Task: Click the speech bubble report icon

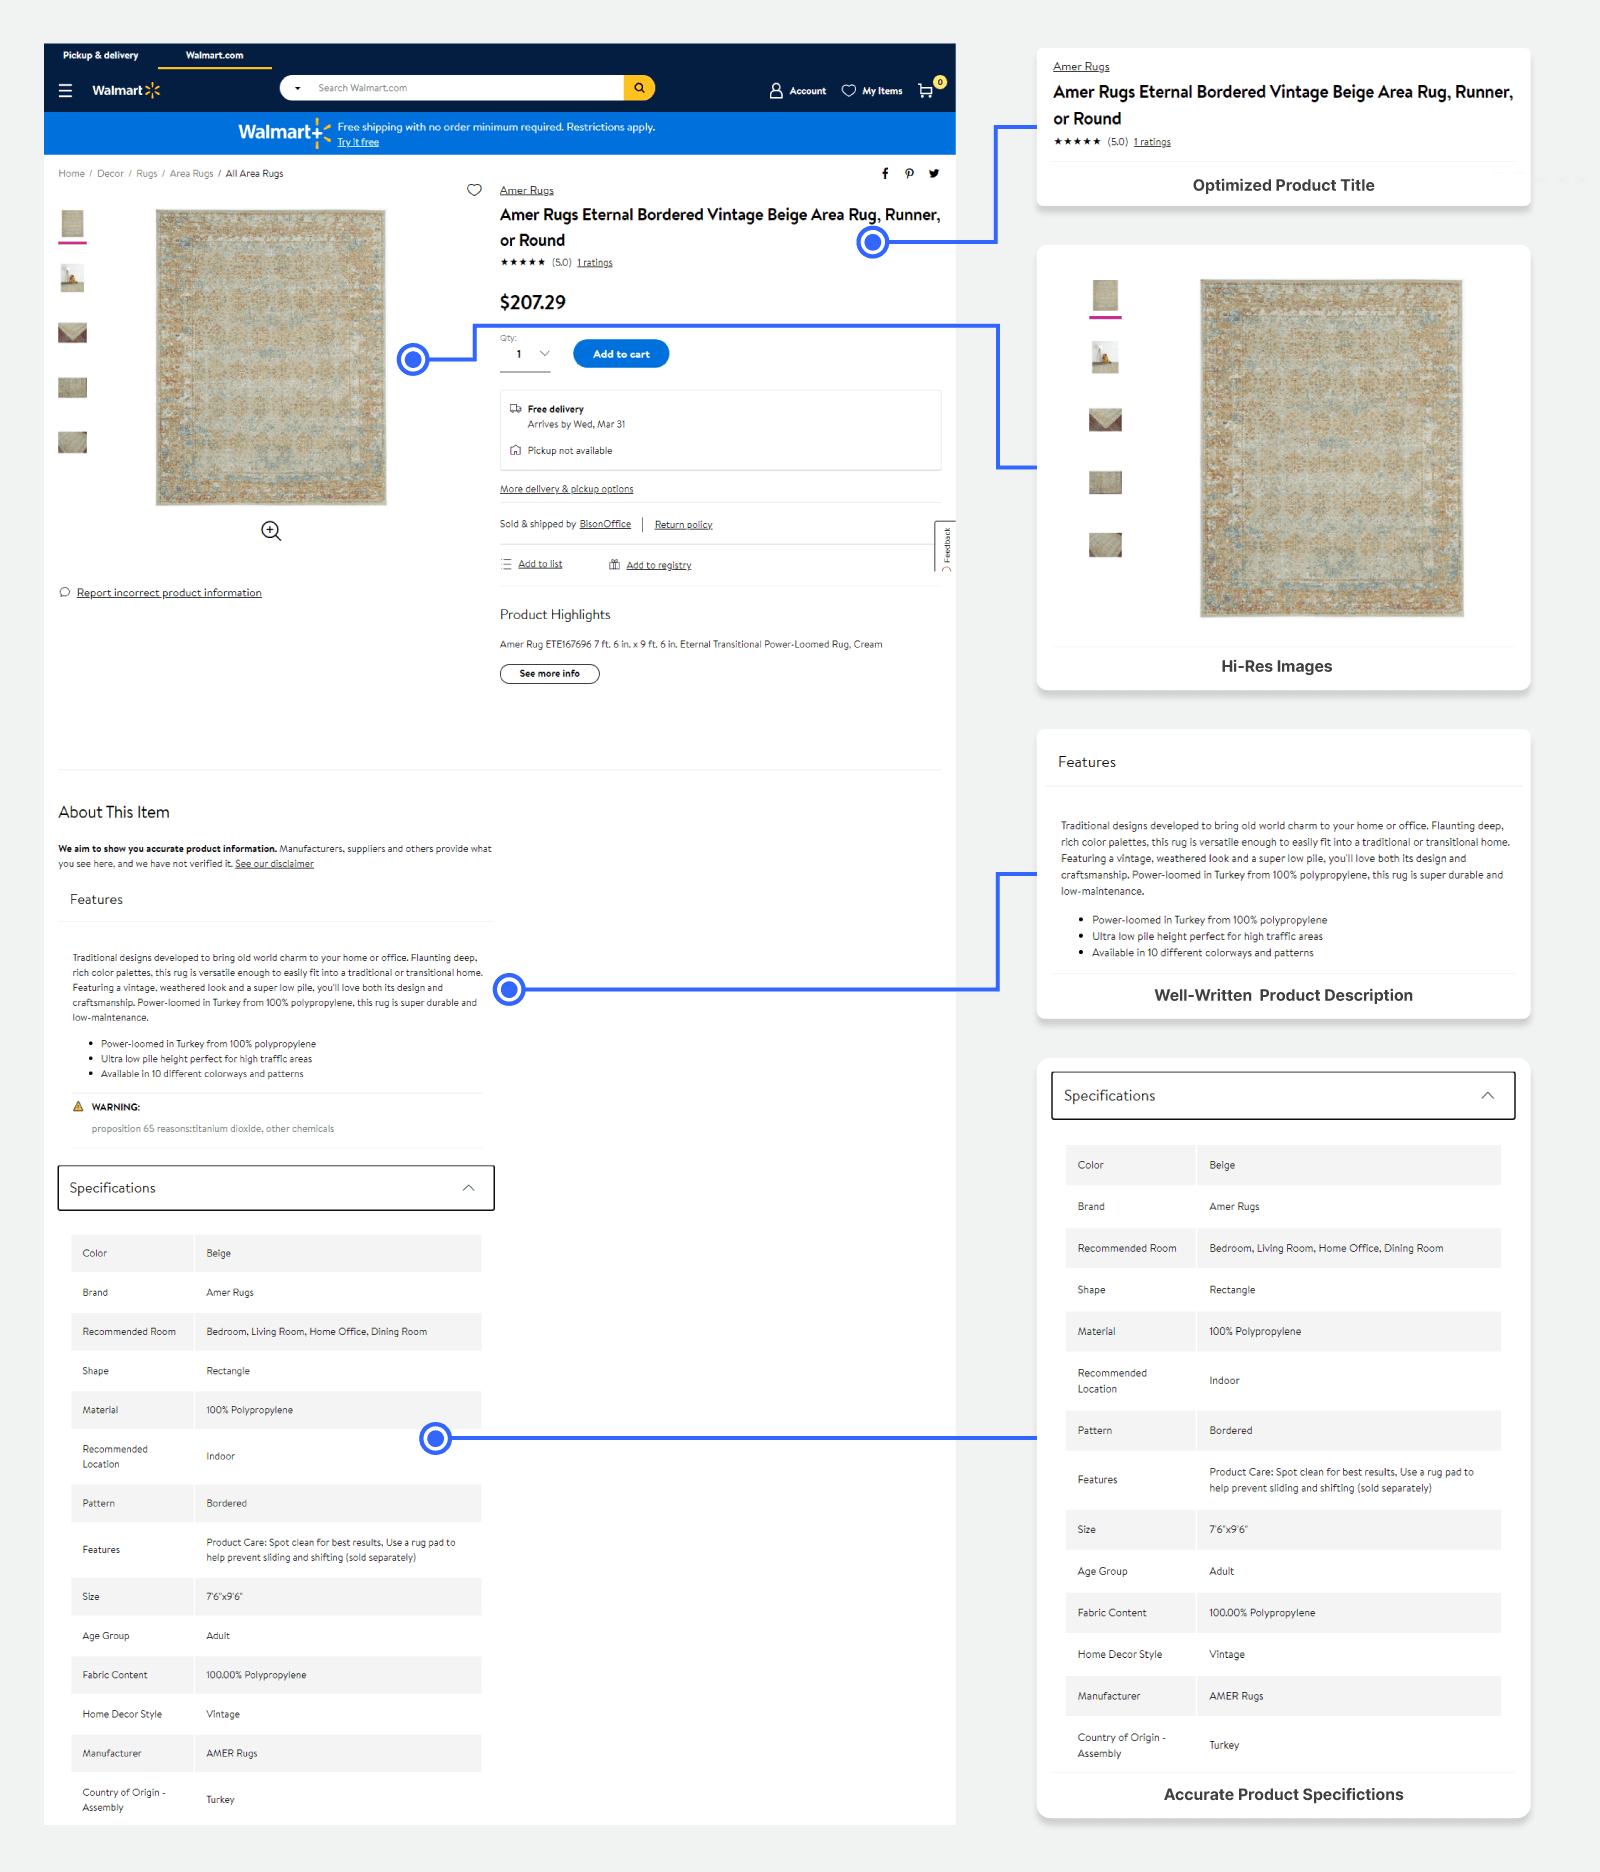Action: (65, 592)
